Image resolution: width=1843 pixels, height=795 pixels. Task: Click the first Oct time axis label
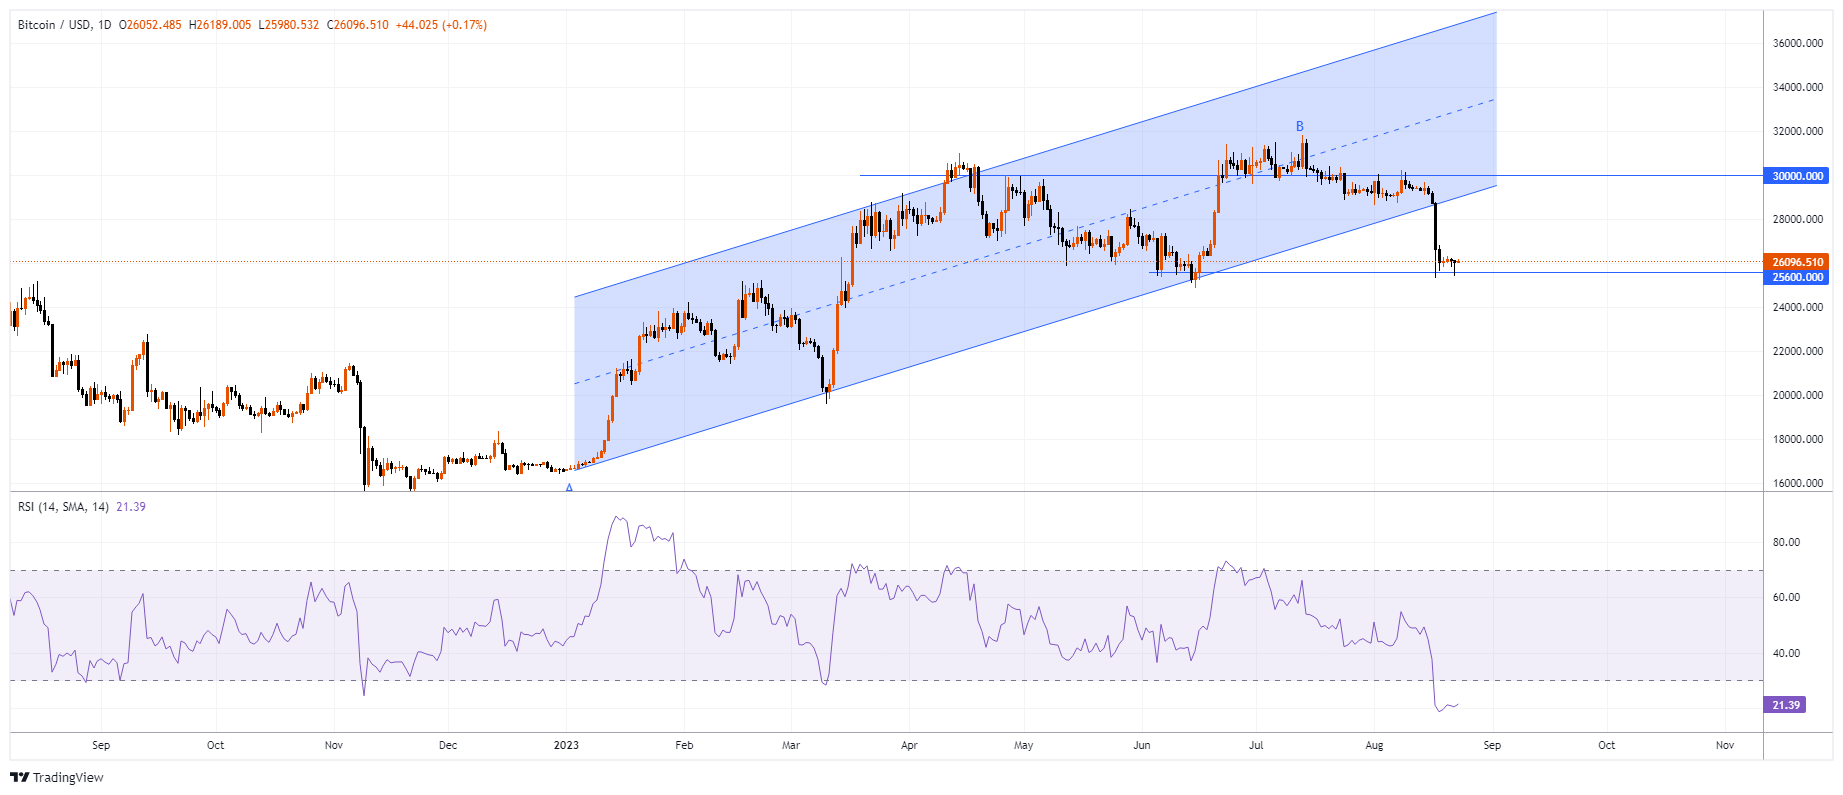coord(215,745)
